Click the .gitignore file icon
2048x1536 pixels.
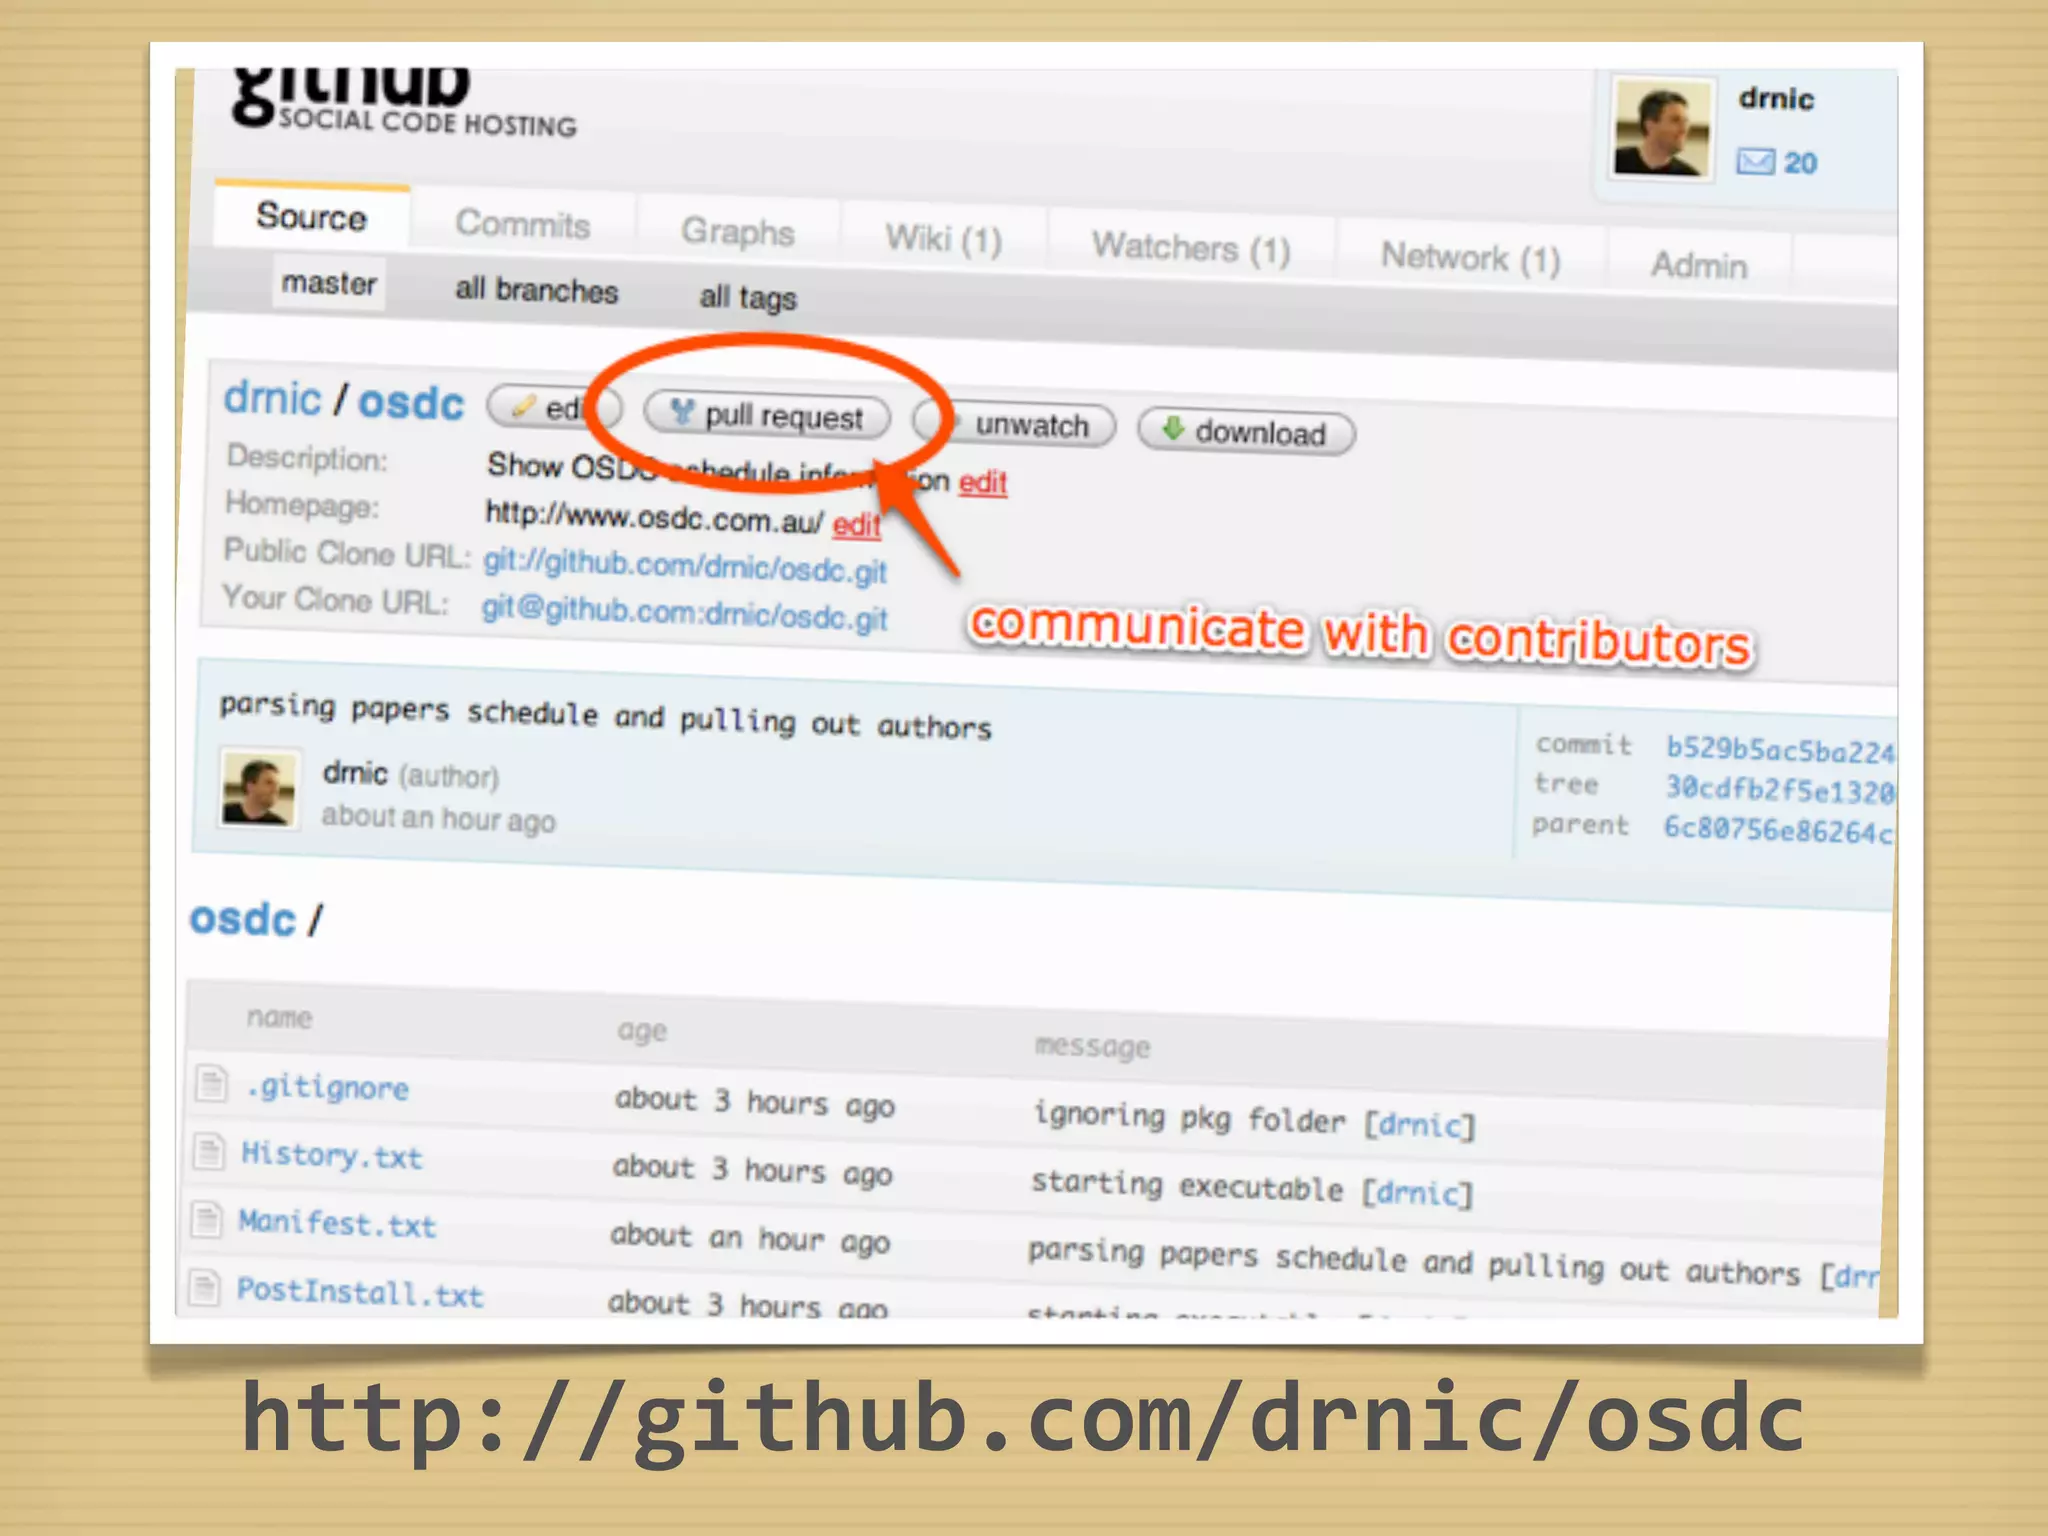tap(211, 1083)
